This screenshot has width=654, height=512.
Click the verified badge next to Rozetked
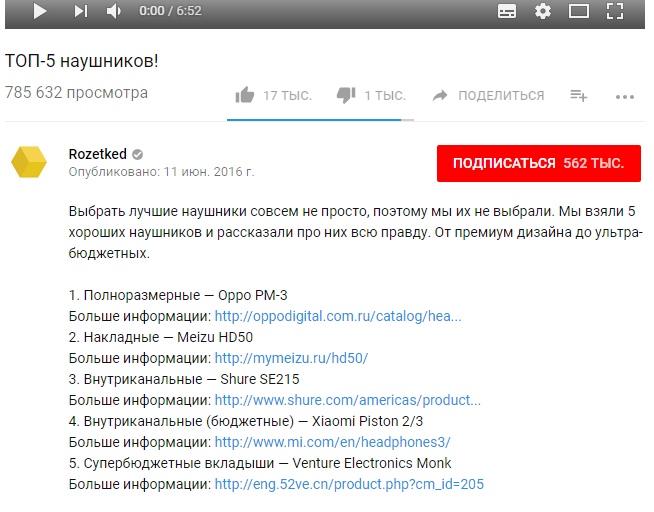click(x=138, y=155)
